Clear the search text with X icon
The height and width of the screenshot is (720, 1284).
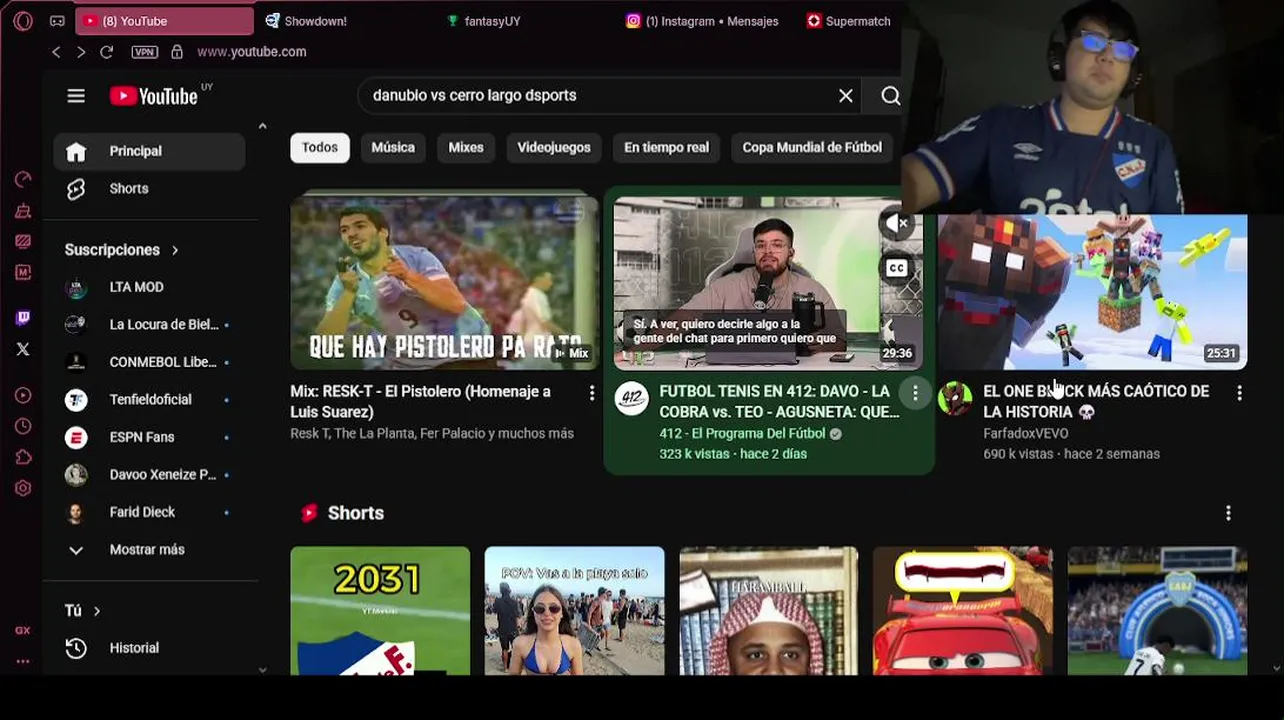(846, 96)
